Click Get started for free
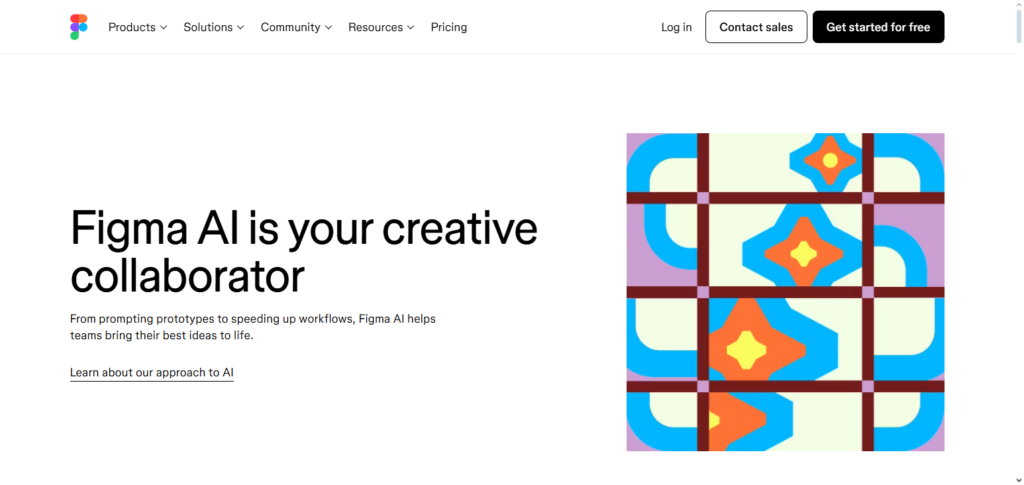Viewport: 1024px width, 485px height. (878, 27)
